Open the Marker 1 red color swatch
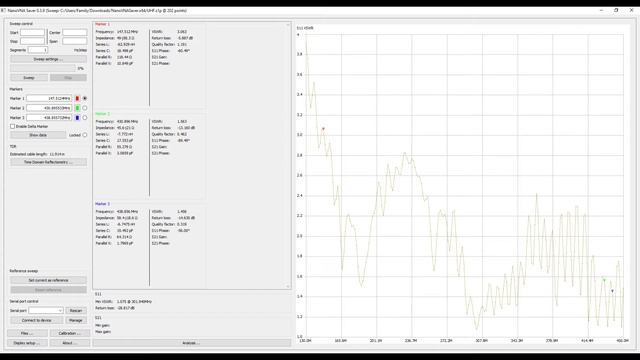 pos(77,98)
